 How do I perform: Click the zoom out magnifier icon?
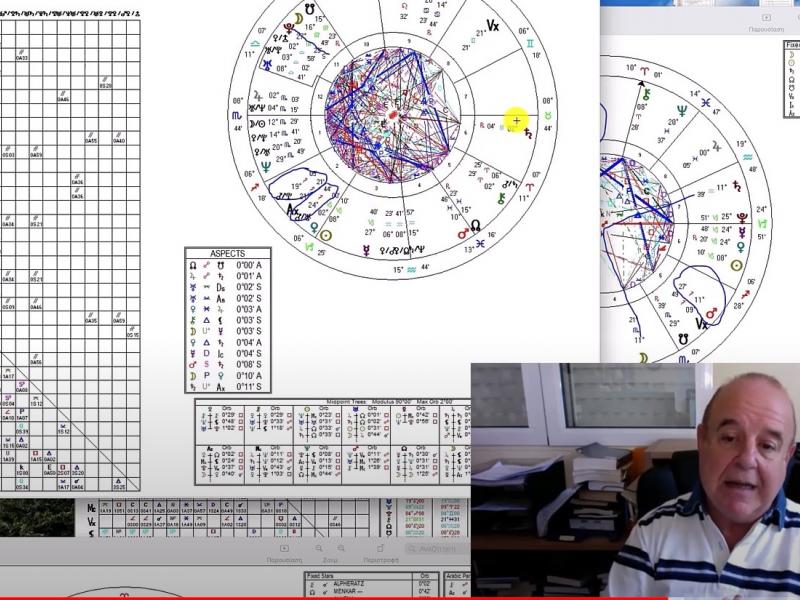click(319, 548)
